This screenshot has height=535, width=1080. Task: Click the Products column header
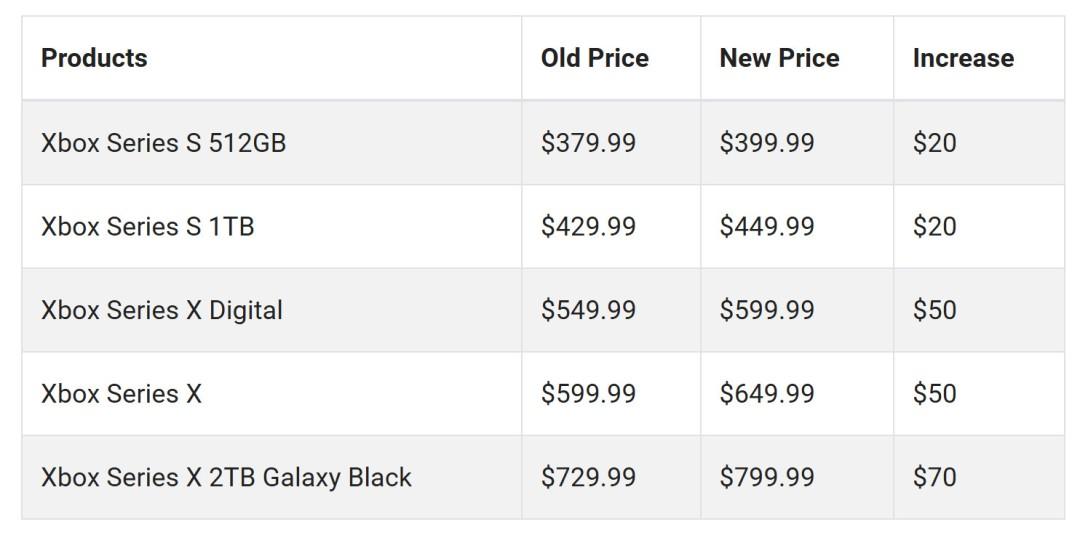coord(94,59)
